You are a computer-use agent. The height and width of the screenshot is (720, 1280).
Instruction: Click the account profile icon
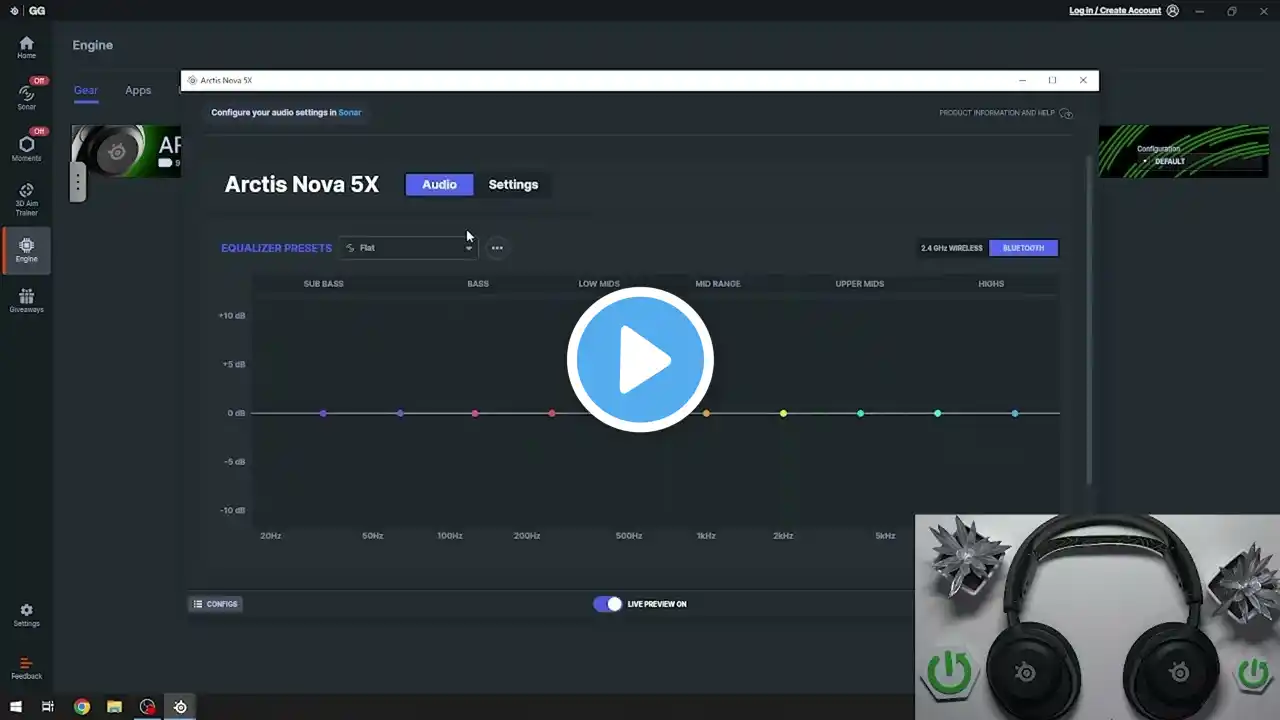pos(1173,11)
